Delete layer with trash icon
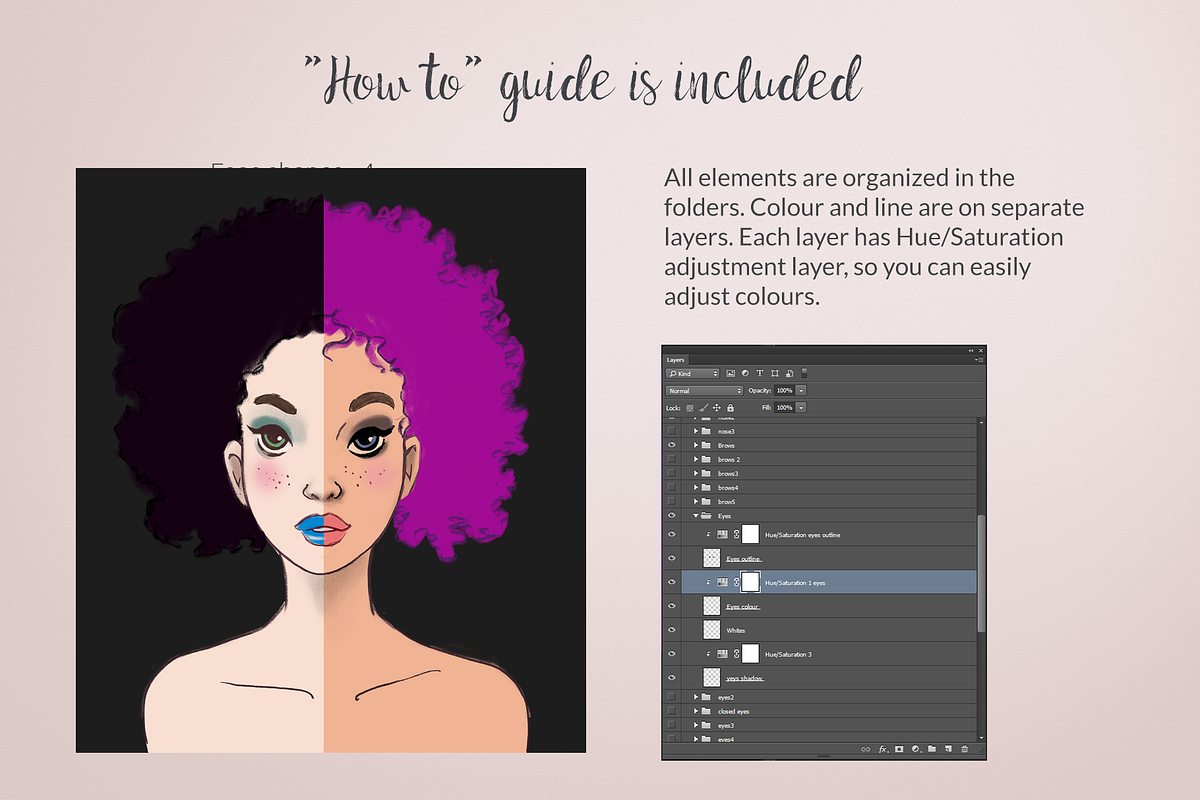 (964, 749)
